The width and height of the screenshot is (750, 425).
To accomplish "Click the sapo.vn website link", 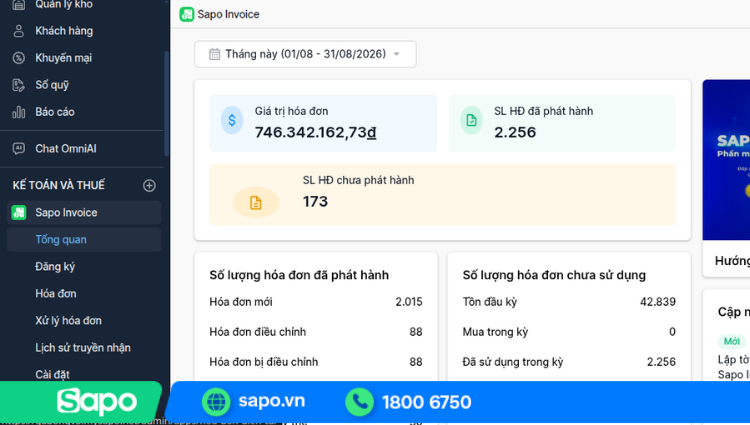I will pyautogui.click(x=272, y=401).
